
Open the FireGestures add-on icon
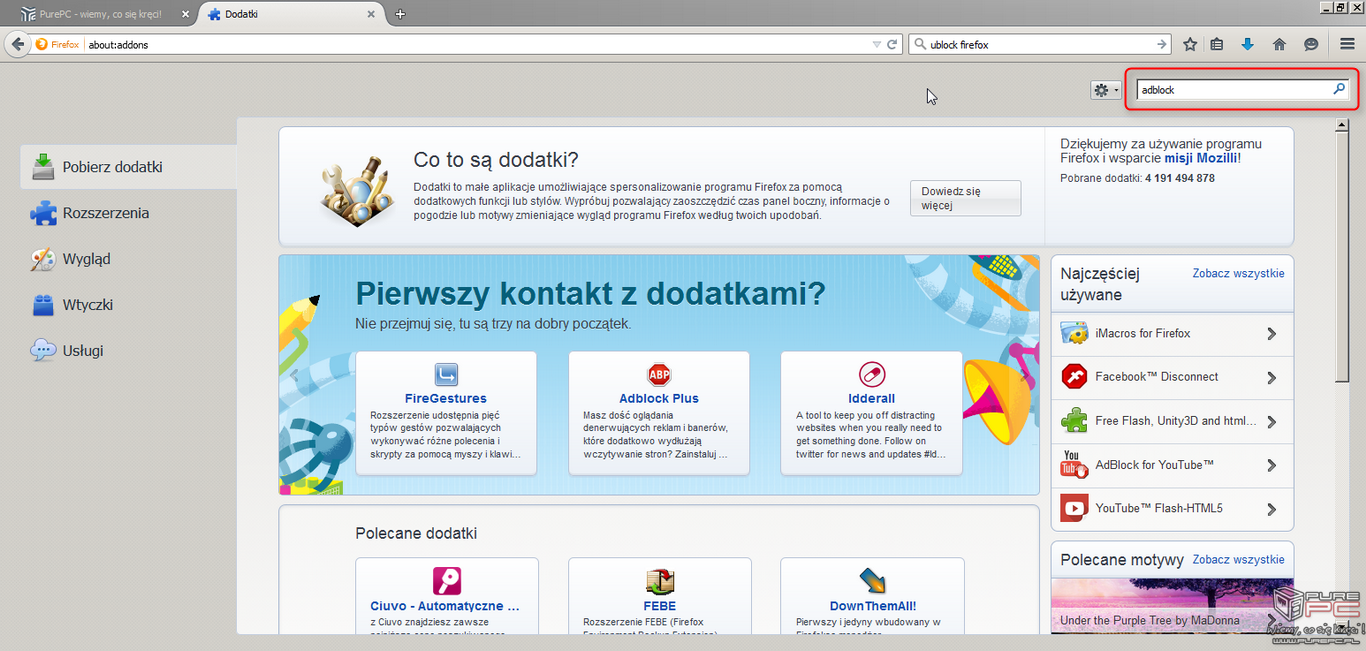[x=446, y=375]
